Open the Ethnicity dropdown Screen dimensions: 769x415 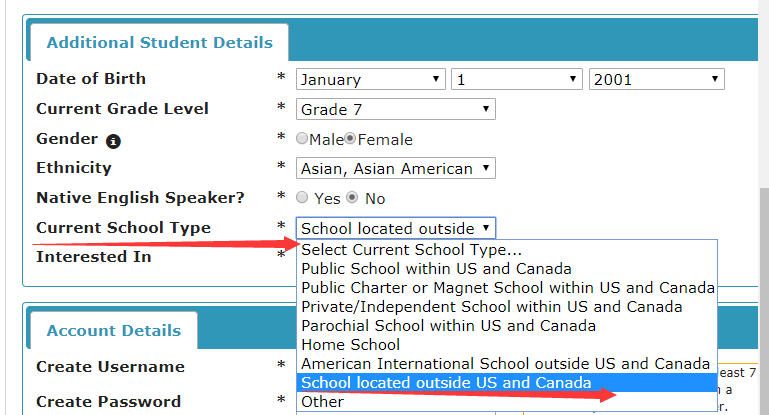(x=396, y=168)
